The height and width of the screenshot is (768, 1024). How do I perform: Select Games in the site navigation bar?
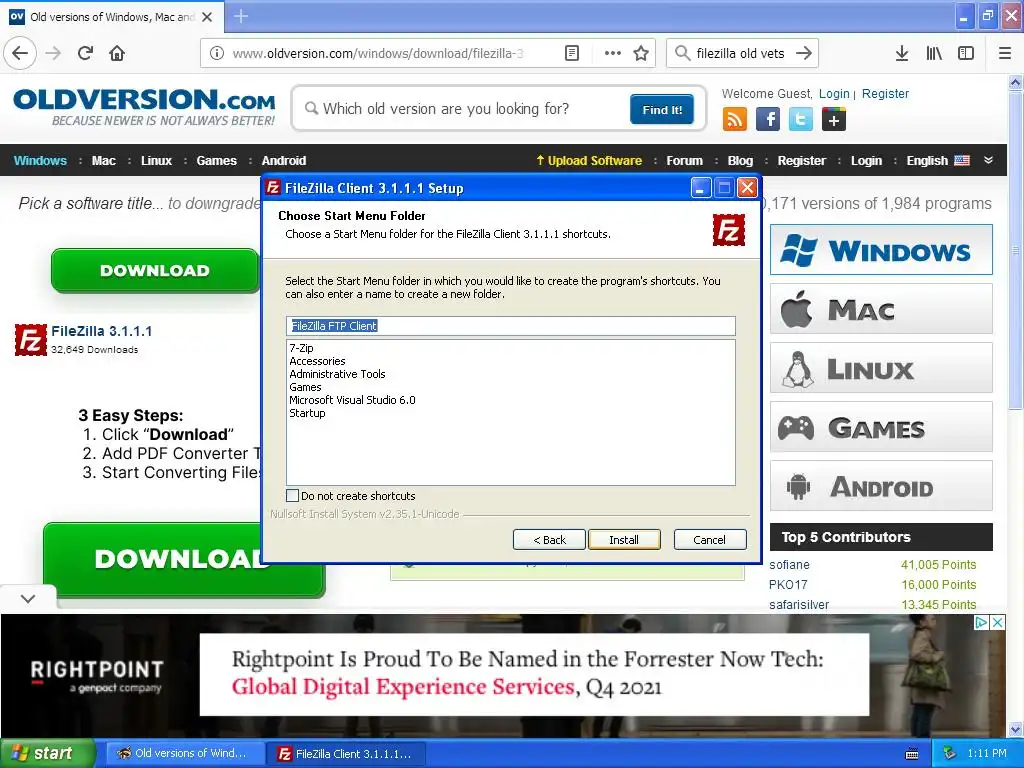tap(217, 161)
